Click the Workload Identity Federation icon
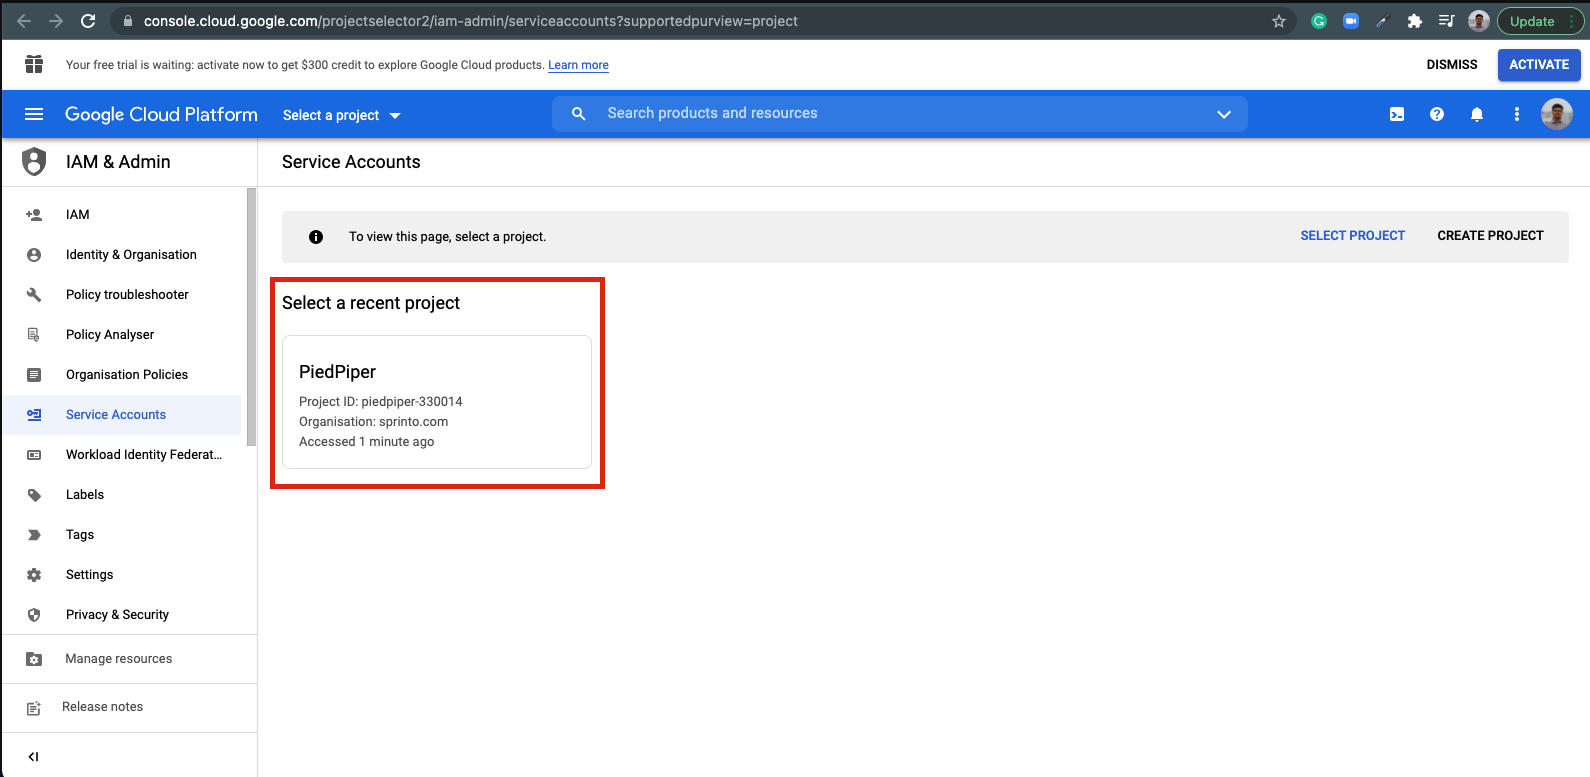 click(x=34, y=455)
